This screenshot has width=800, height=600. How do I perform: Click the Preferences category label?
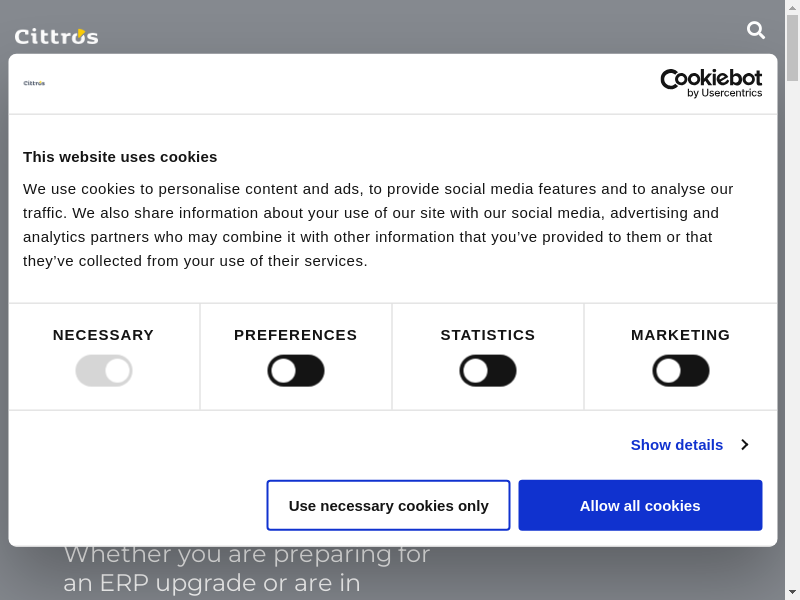[x=296, y=335]
